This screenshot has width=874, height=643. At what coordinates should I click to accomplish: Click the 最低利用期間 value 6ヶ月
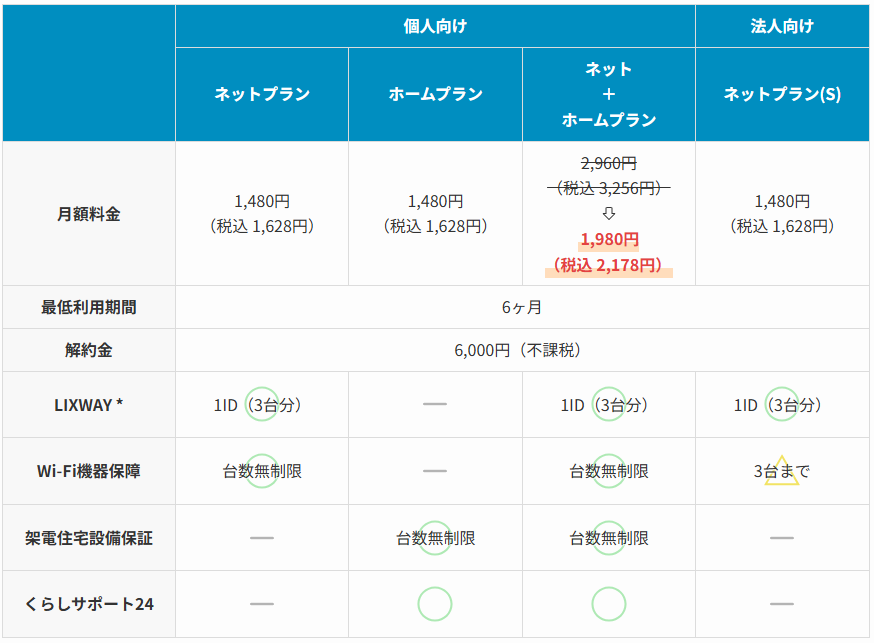point(522,308)
